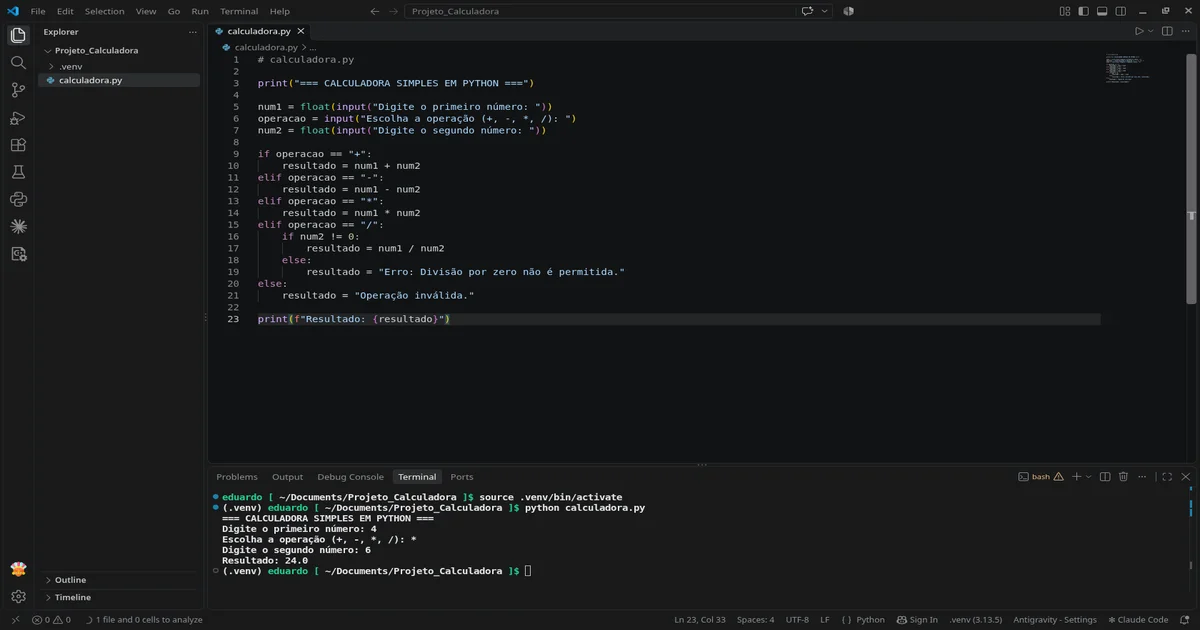The height and width of the screenshot is (630, 1200).
Task: Open Antigravity - Settings in status bar
Action: click(1055, 620)
